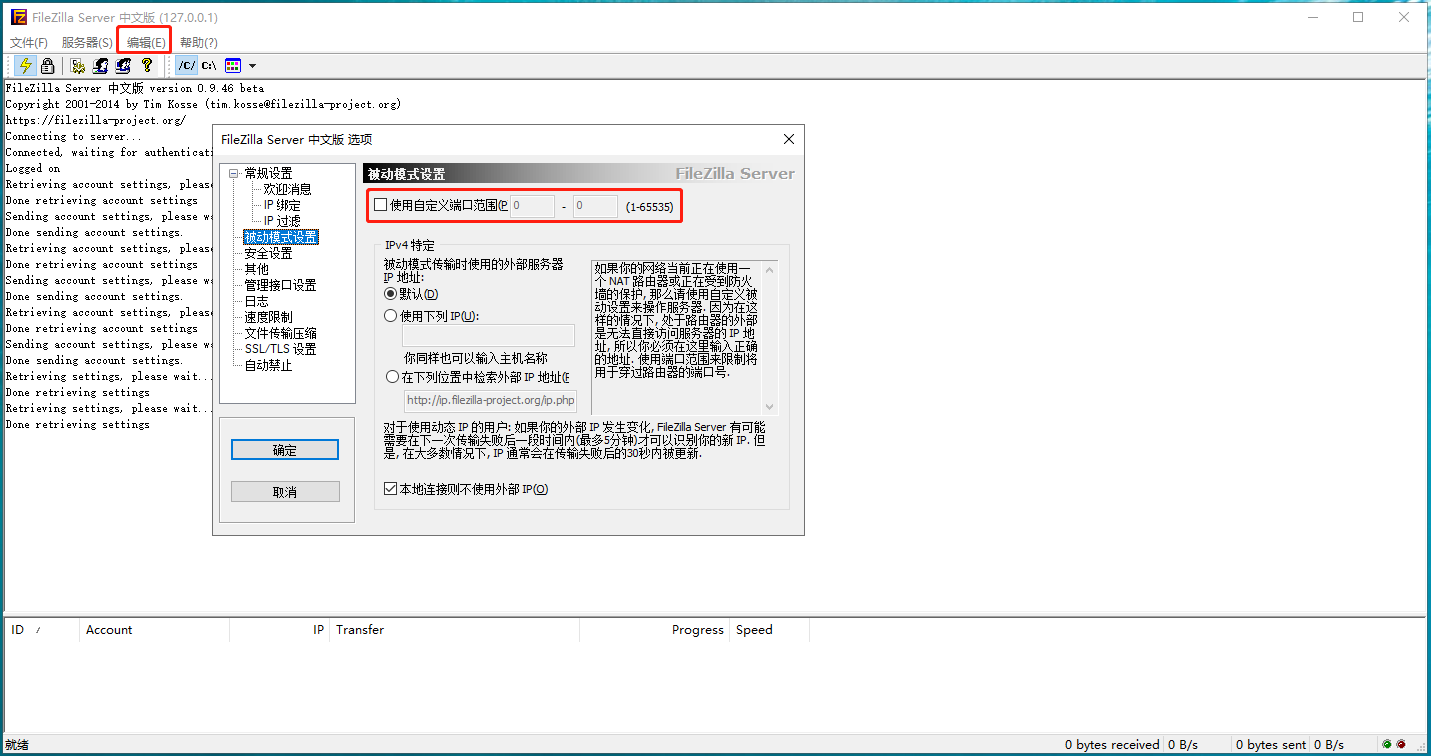Click the NAT help text scrollbar up arrow
Viewport: 1431px width, 756px height.
point(769,269)
